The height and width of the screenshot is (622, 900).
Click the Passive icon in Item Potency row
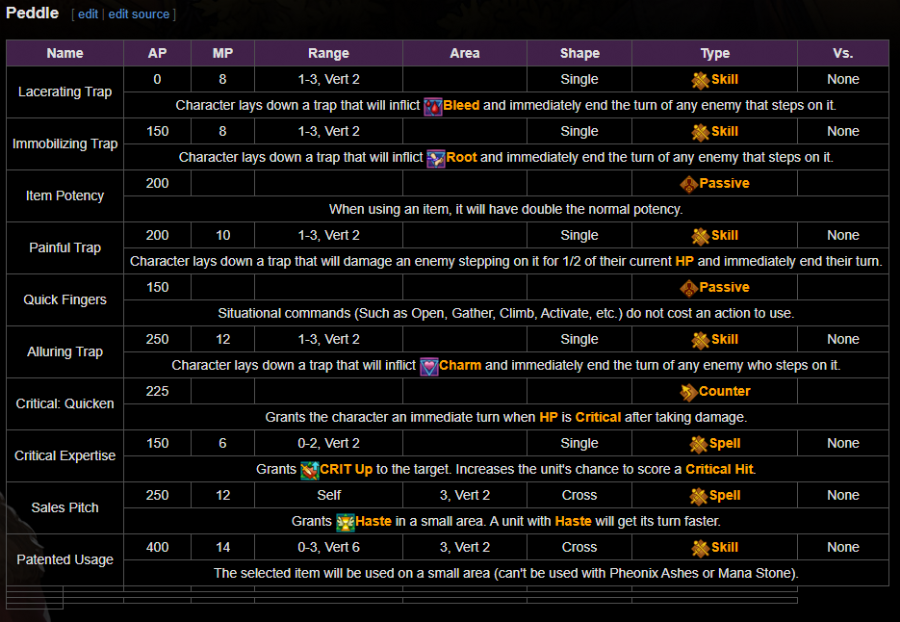(x=689, y=184)
